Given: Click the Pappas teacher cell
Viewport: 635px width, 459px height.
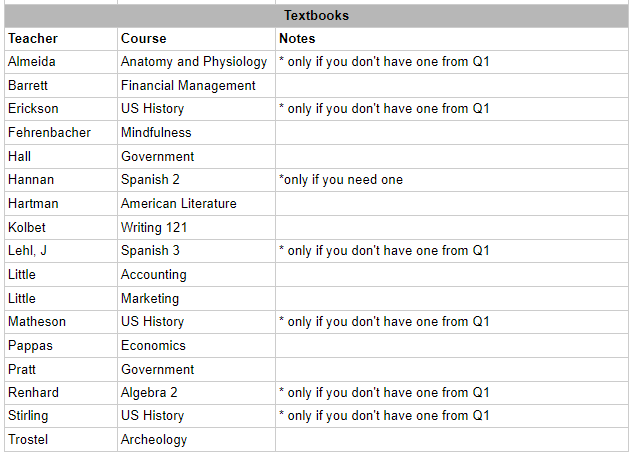Looking at the screenshot, I should click(61, 346).
